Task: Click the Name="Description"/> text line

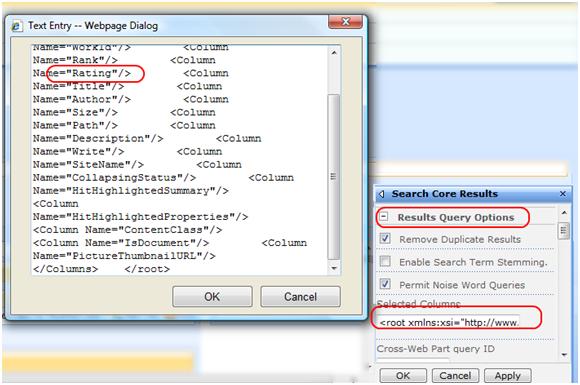Action: (98, 138)
